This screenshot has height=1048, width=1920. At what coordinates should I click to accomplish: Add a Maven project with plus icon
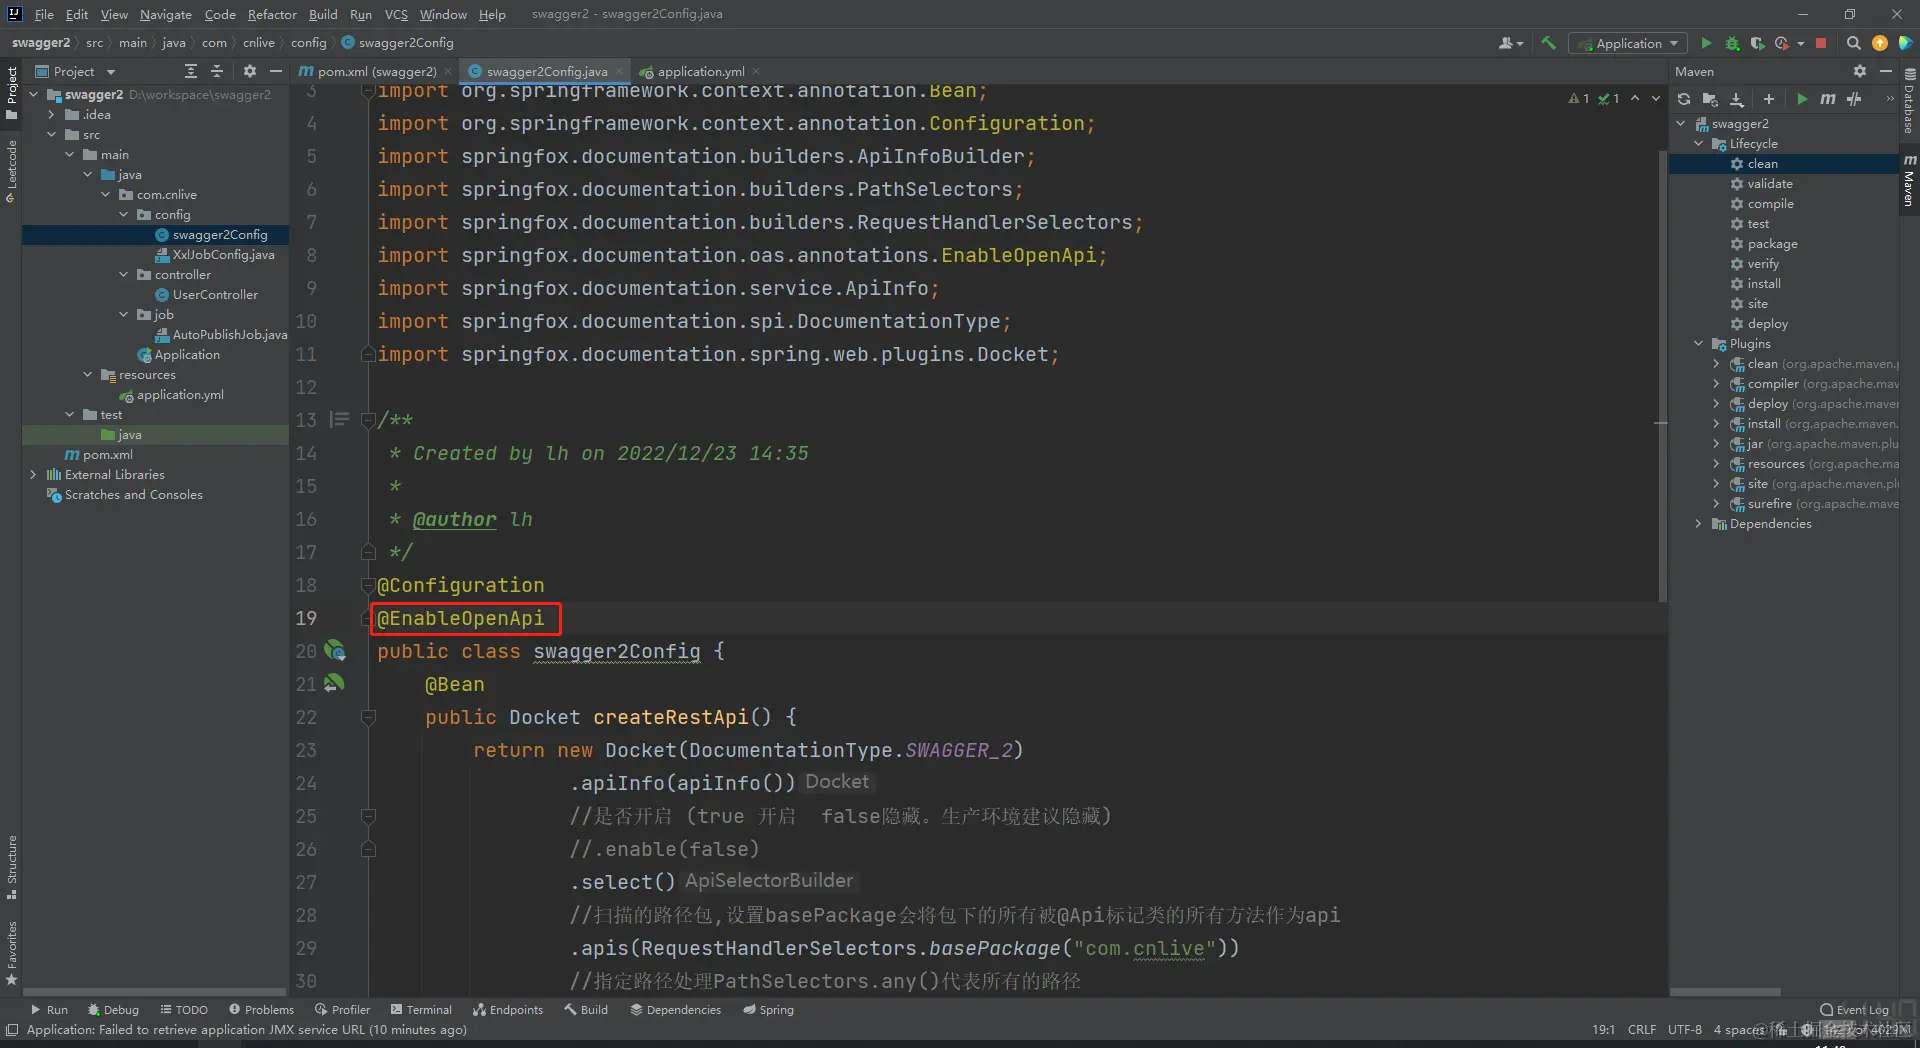(1769, 99)
